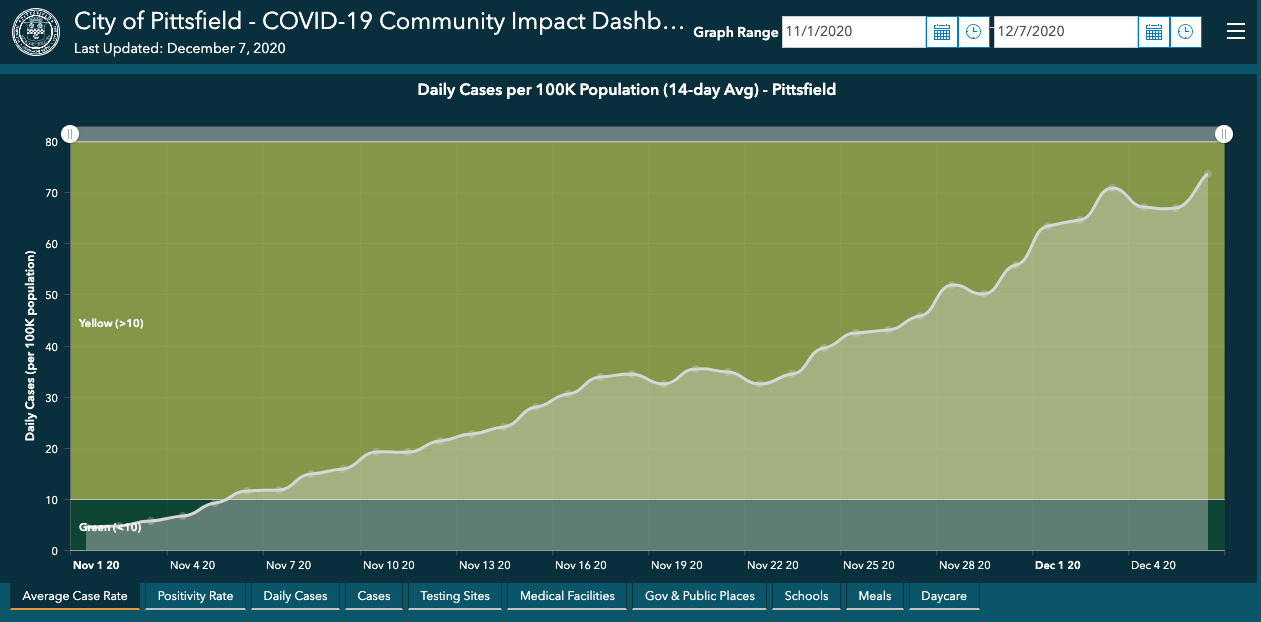The width and height of the screenshot is (1261, 622).
Task: Open the start date calendar picker
Action: [941, 32]
